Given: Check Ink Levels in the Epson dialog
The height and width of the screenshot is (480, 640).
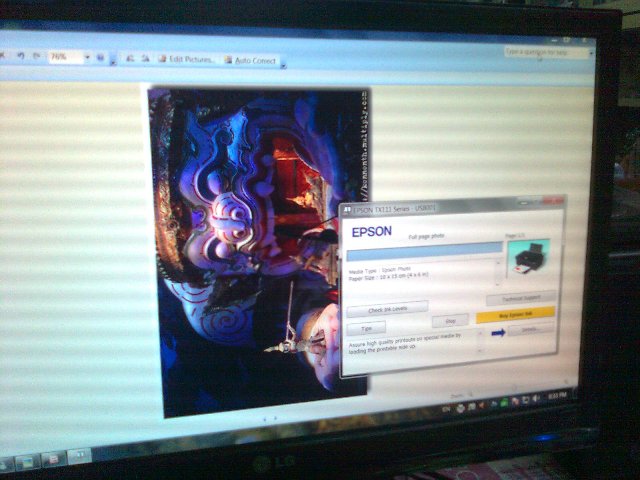Looking at the screenshot, I should 387,309.
